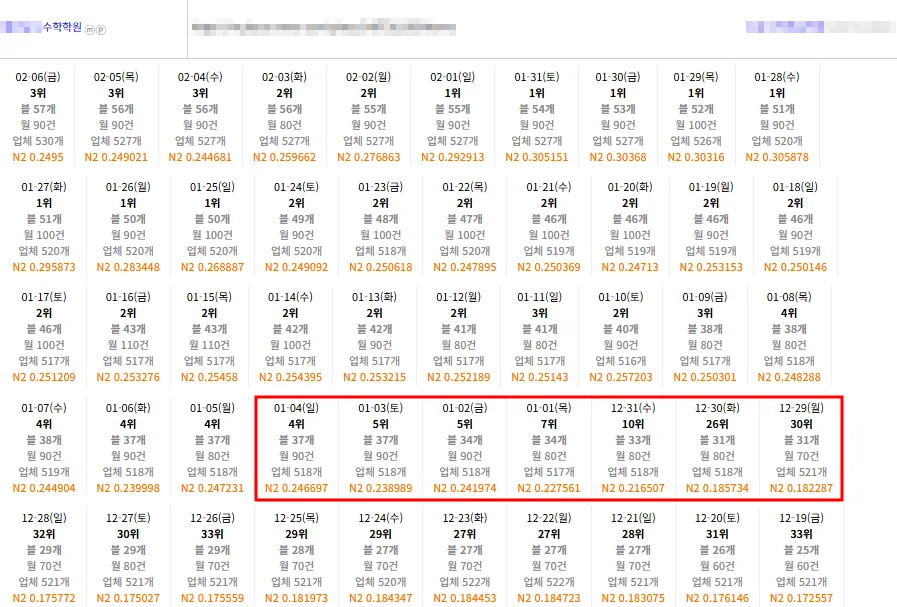Select the 01-31(토) date cell
The height and width of the screenshot is (607, 897).
click(537, 77)
